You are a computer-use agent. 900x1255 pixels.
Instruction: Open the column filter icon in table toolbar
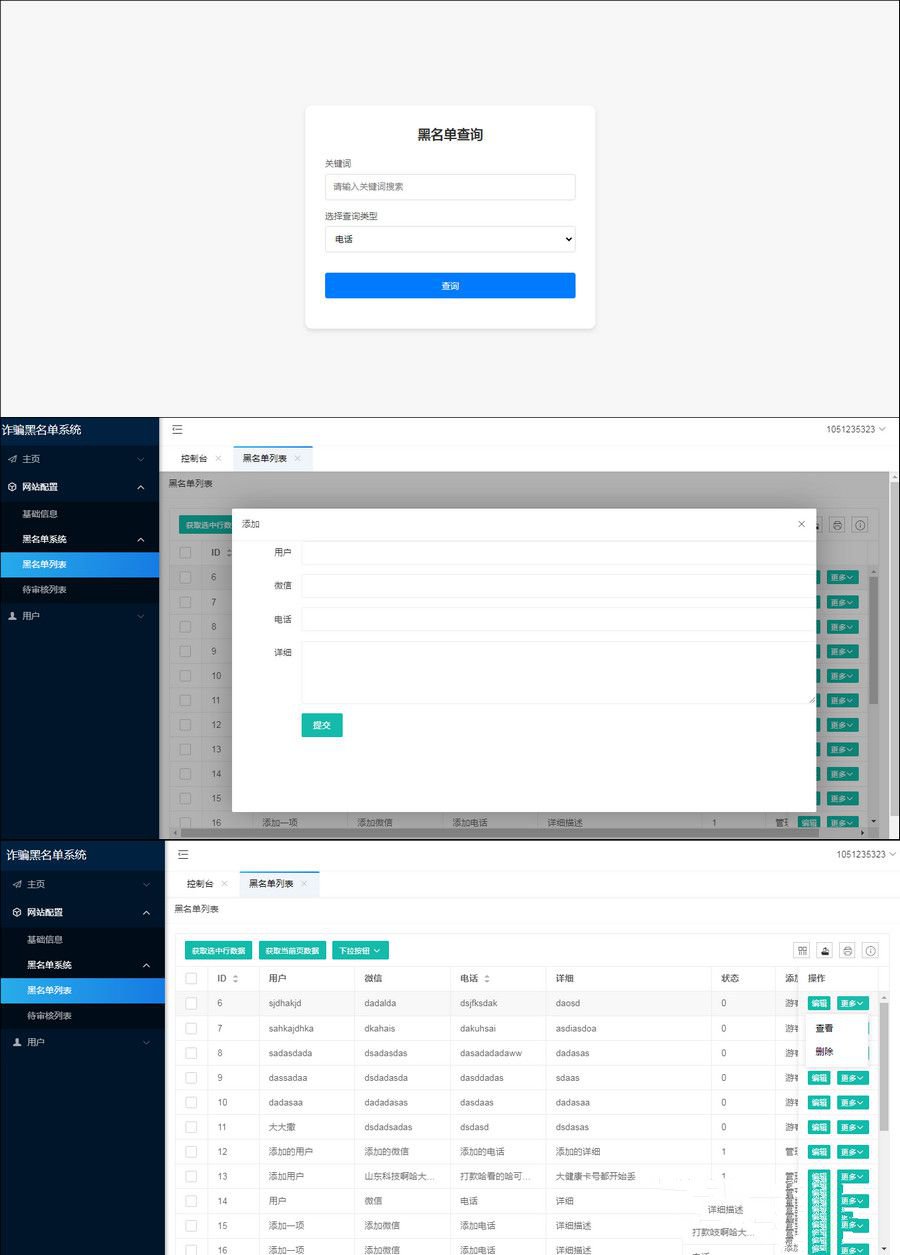pyautogui.click(x=801, y=951)
